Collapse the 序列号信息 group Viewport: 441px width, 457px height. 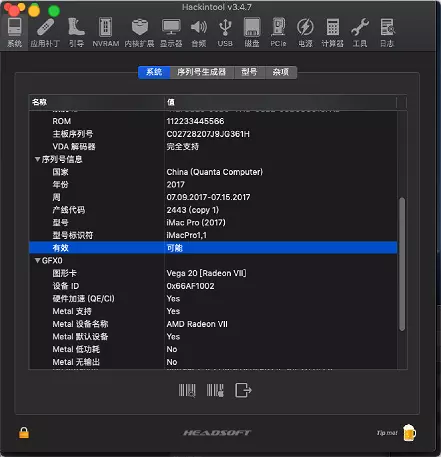38,159
